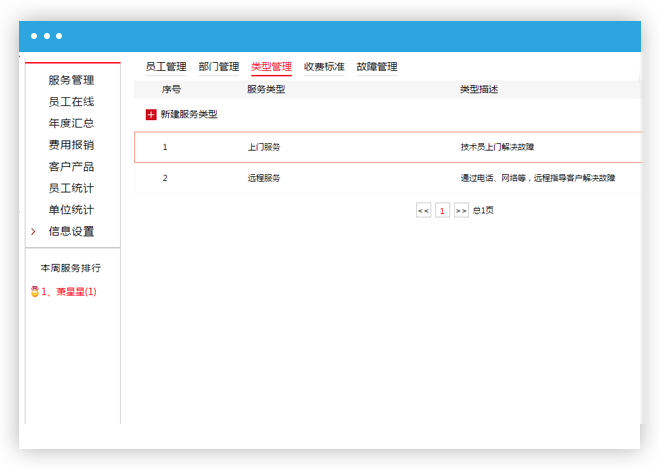Select page number 1 in pagination
Screen dimensions: 659x470
442,211
